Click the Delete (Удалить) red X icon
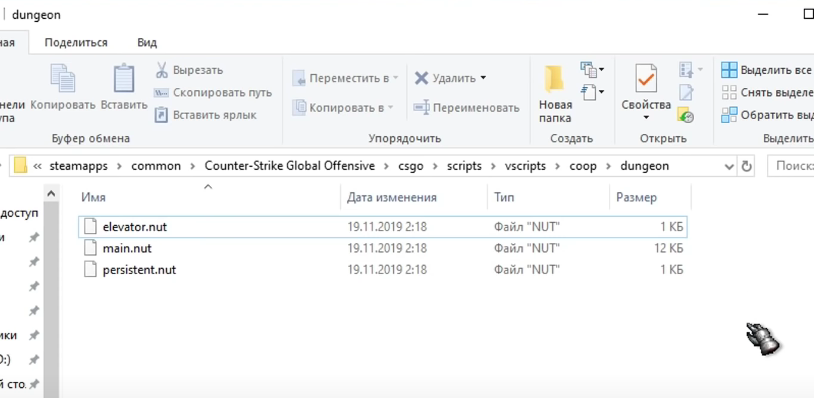This screenshot has height=398, width=814. tap(422, 78)
